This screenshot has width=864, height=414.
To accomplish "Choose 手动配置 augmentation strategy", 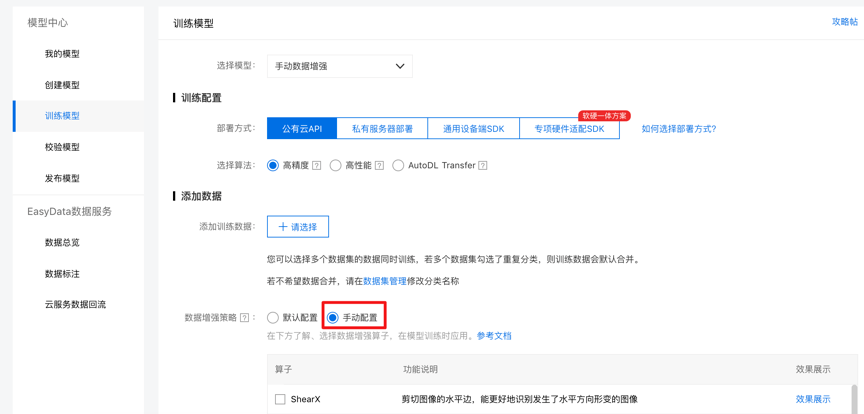I will point(333,318).
